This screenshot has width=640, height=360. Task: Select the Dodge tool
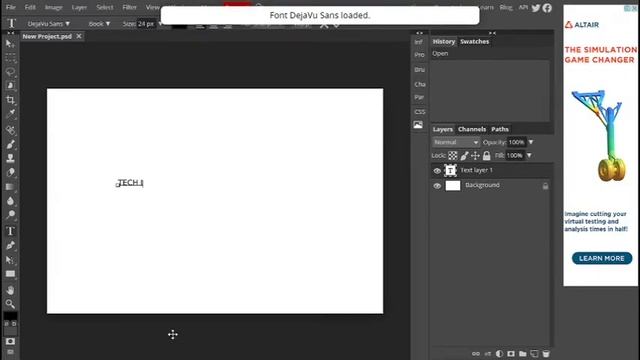(x=10, y=215)
